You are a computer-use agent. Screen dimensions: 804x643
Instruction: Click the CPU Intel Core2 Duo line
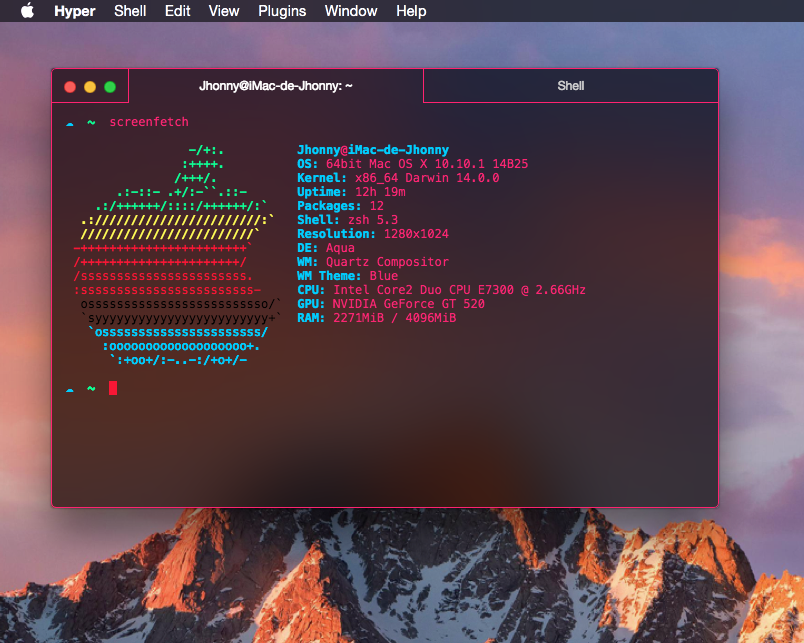click(x=441, y=290)
